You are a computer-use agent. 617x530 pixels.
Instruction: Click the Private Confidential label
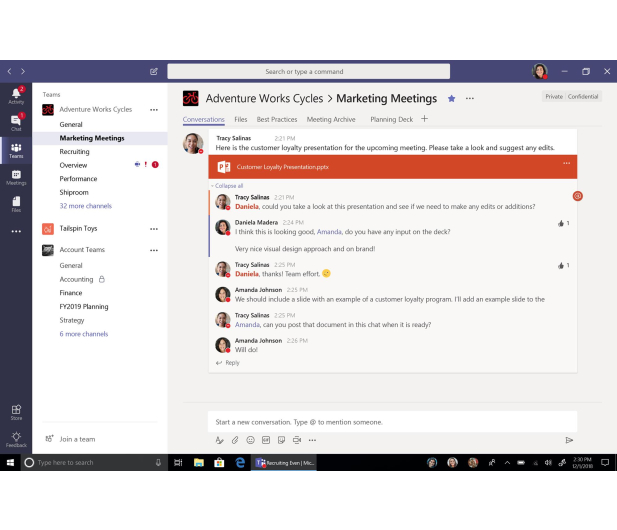click(x=571, y=96)
